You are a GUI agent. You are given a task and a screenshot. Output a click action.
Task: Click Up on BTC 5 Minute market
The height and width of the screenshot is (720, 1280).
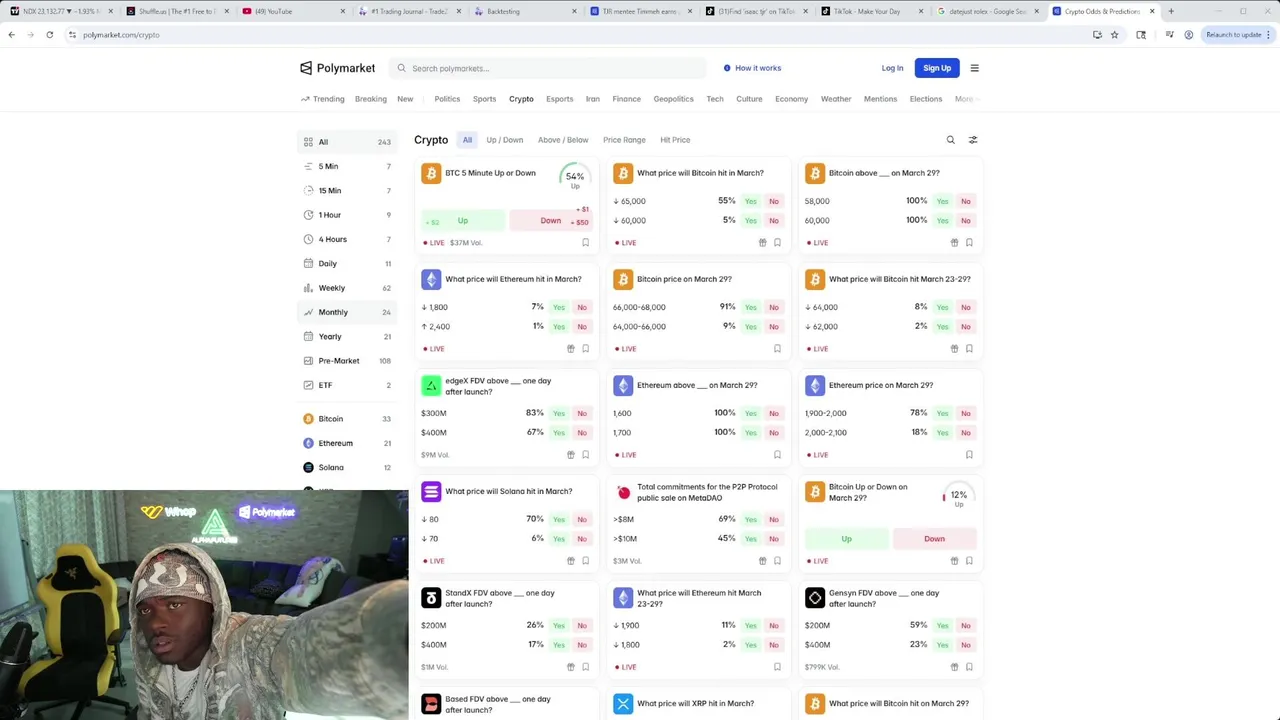(x=463, y=220)
